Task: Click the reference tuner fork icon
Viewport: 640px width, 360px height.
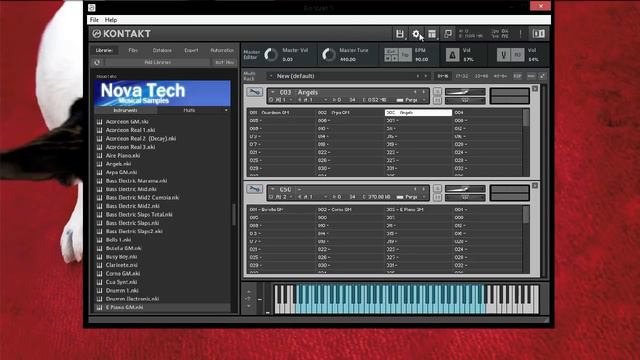Action: click(504, 55)
